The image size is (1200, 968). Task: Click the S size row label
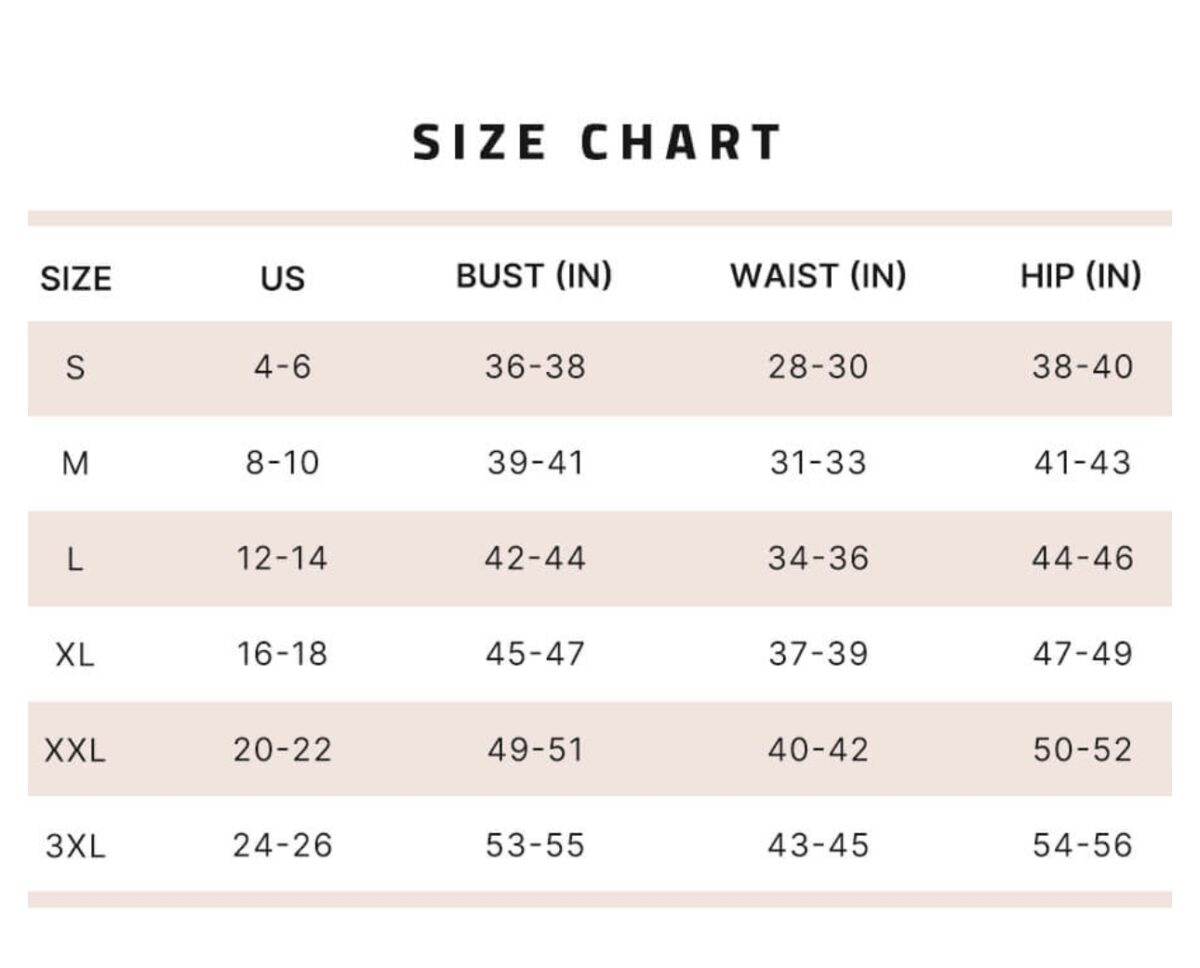tap(75, 367)
